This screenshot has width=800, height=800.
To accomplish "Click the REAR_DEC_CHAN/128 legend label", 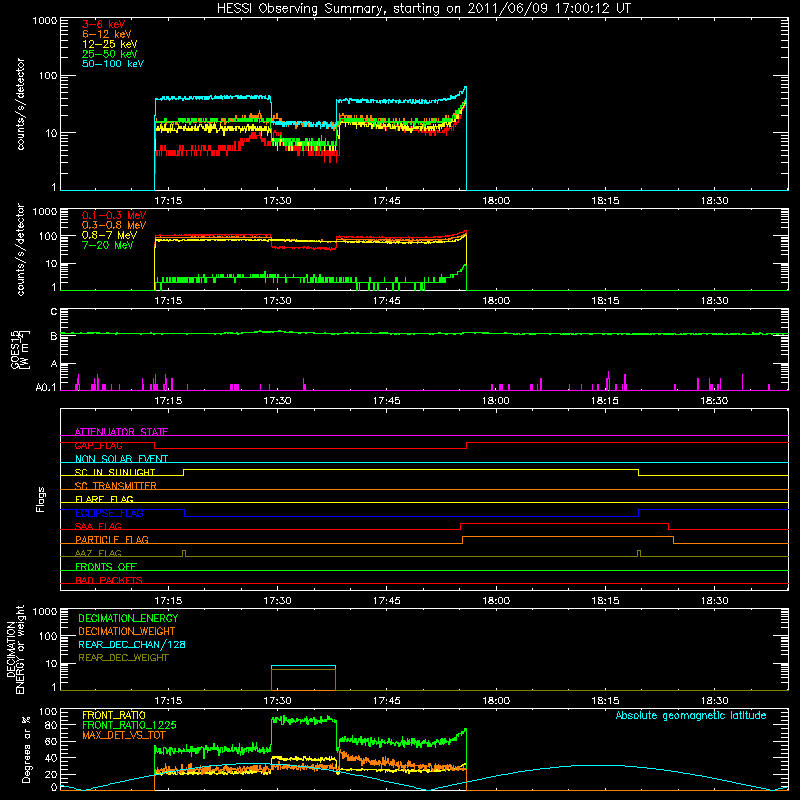I will tap(132, 644).
